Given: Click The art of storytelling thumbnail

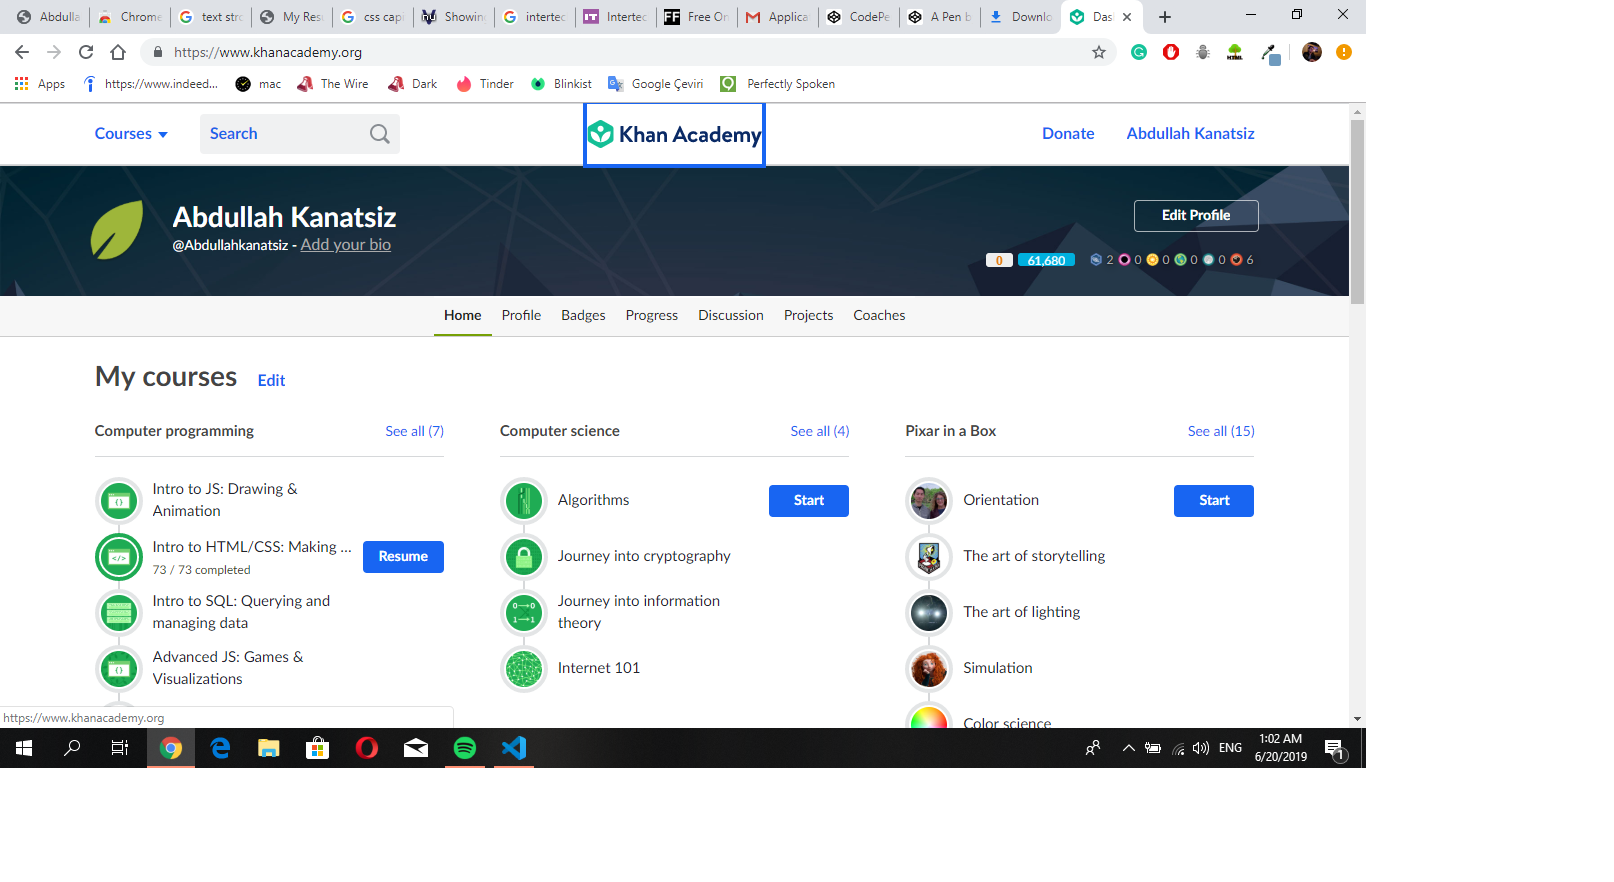Looking at the screenshot, I should [929, 556].
